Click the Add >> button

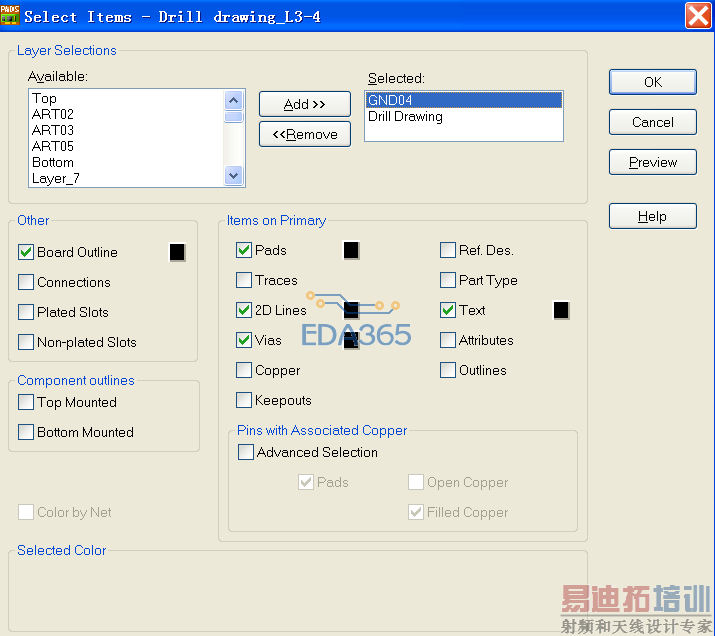[305, 104]
